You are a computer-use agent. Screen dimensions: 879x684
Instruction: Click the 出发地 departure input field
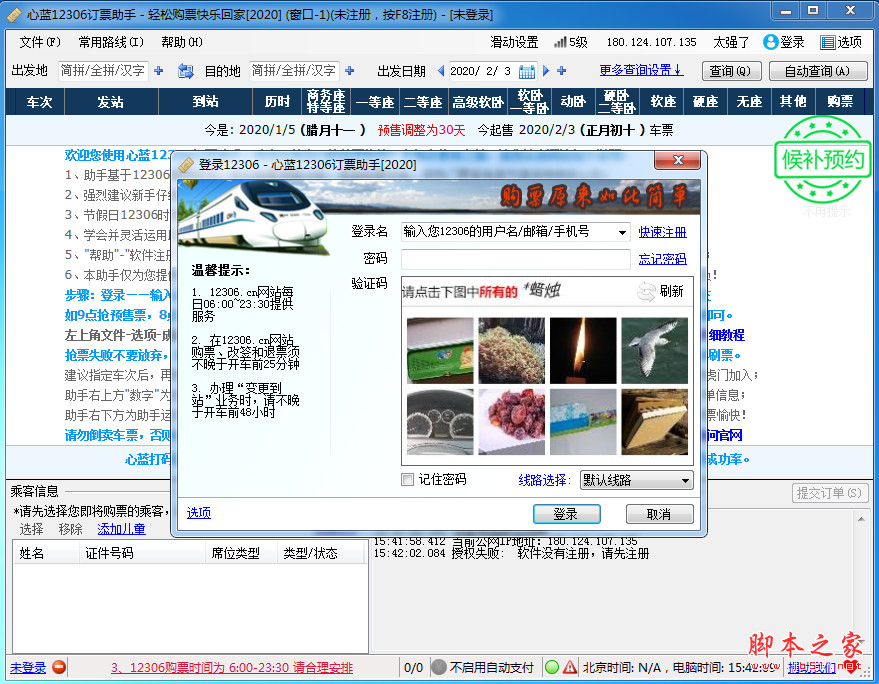pos(103,71)
